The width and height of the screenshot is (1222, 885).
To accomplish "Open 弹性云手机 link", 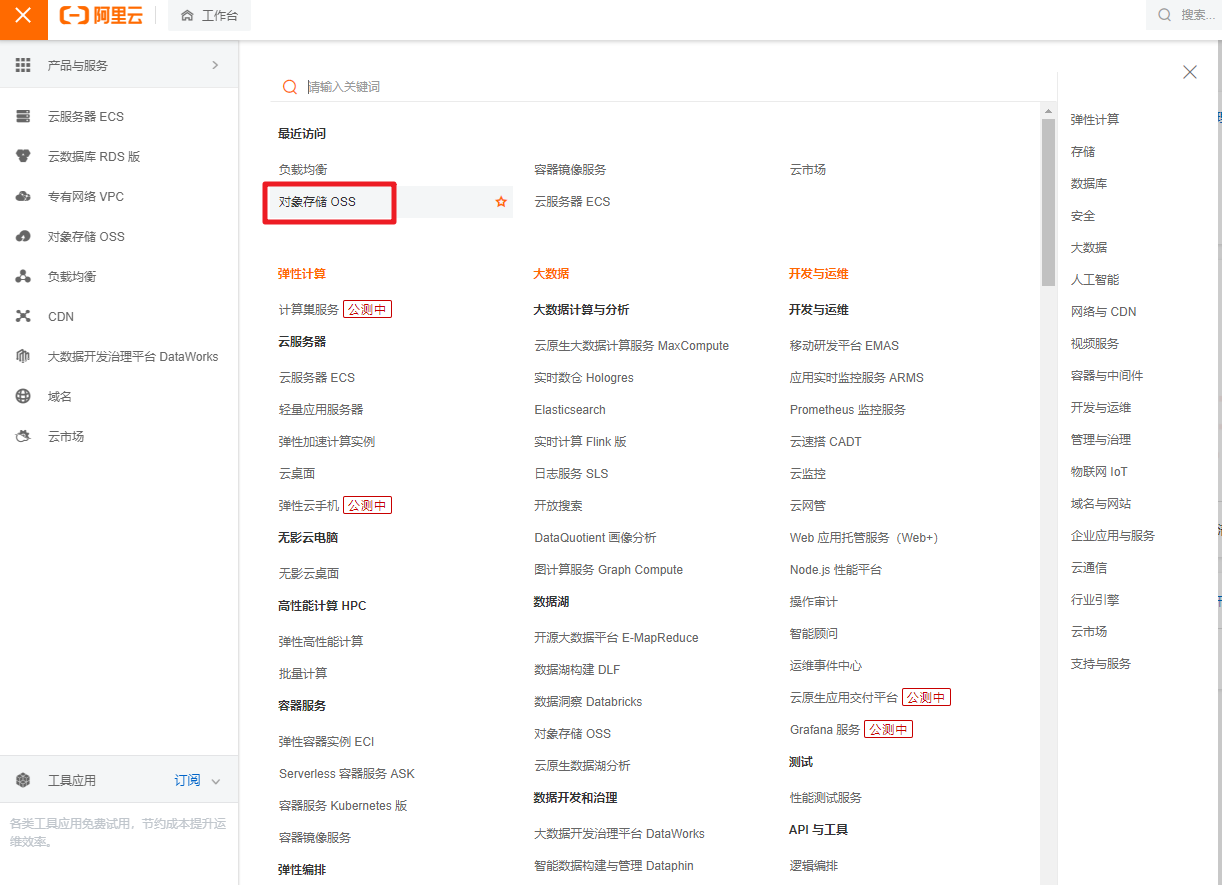I will [309, 506].
